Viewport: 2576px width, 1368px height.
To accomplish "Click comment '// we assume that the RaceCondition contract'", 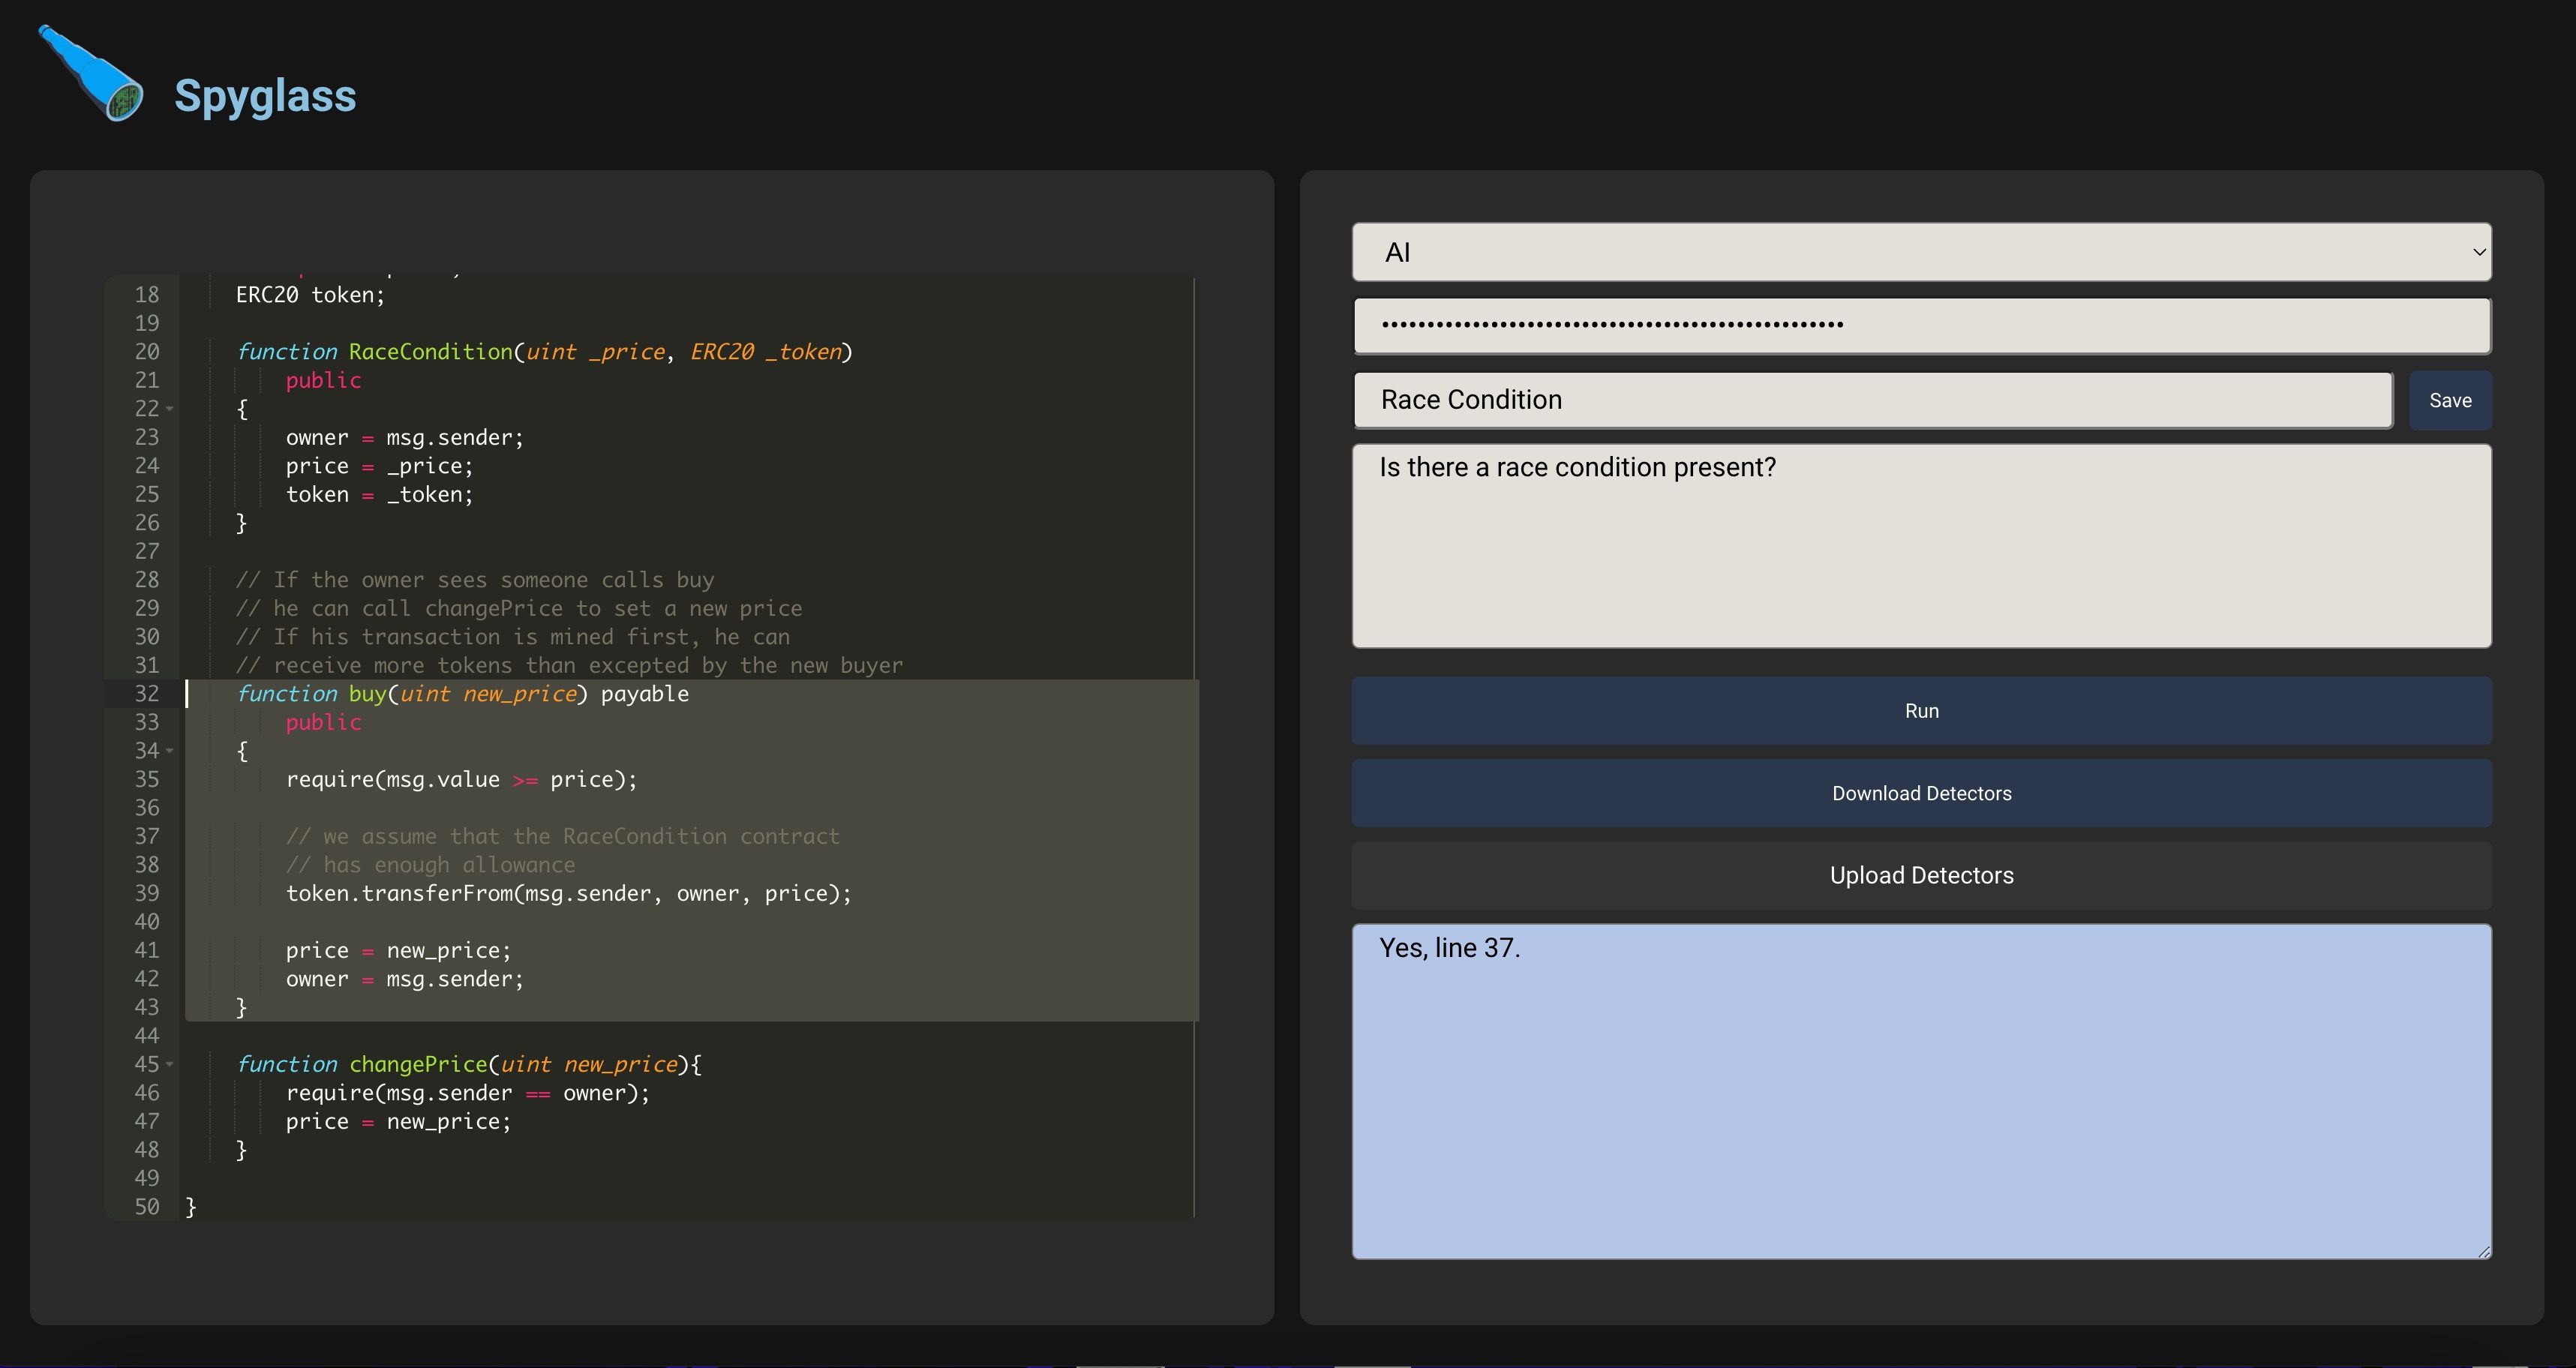I will (x=563, y=837).
